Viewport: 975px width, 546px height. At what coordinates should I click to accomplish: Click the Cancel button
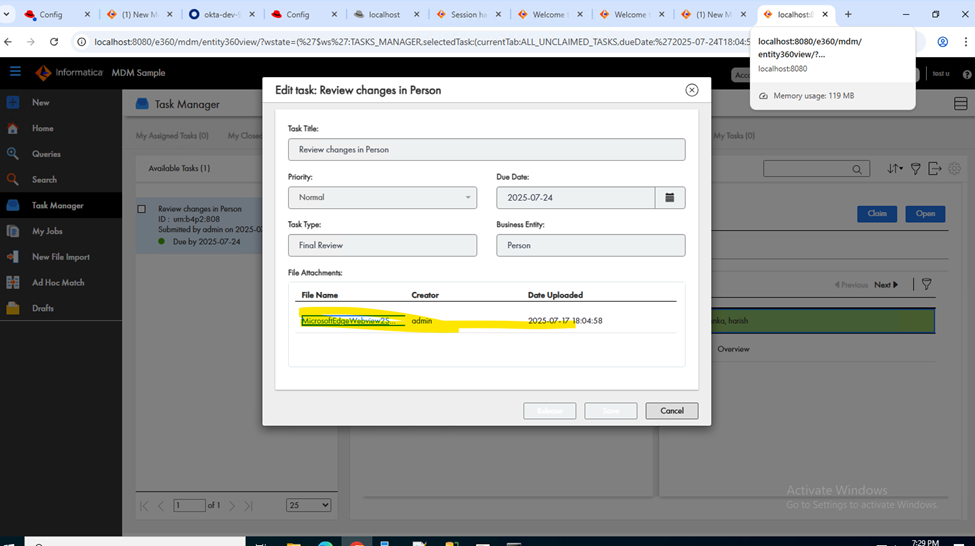672,410
